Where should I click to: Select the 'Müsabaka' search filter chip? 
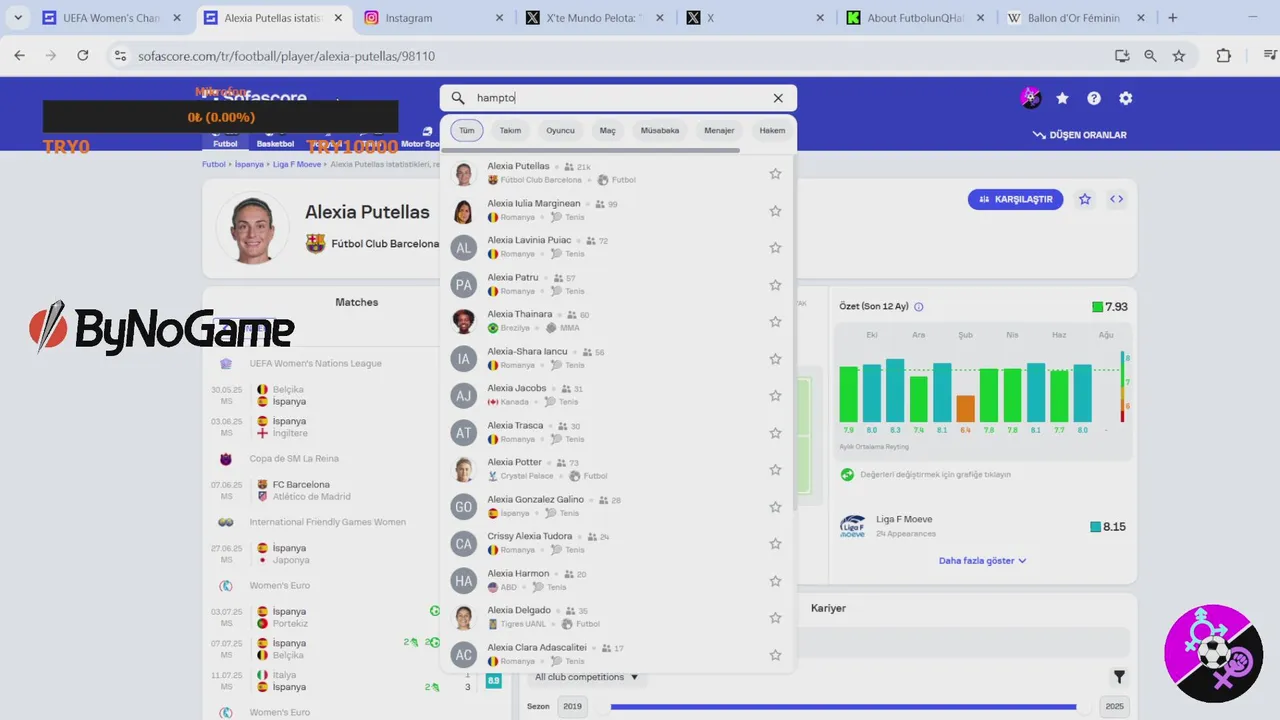tap(660, 131)
